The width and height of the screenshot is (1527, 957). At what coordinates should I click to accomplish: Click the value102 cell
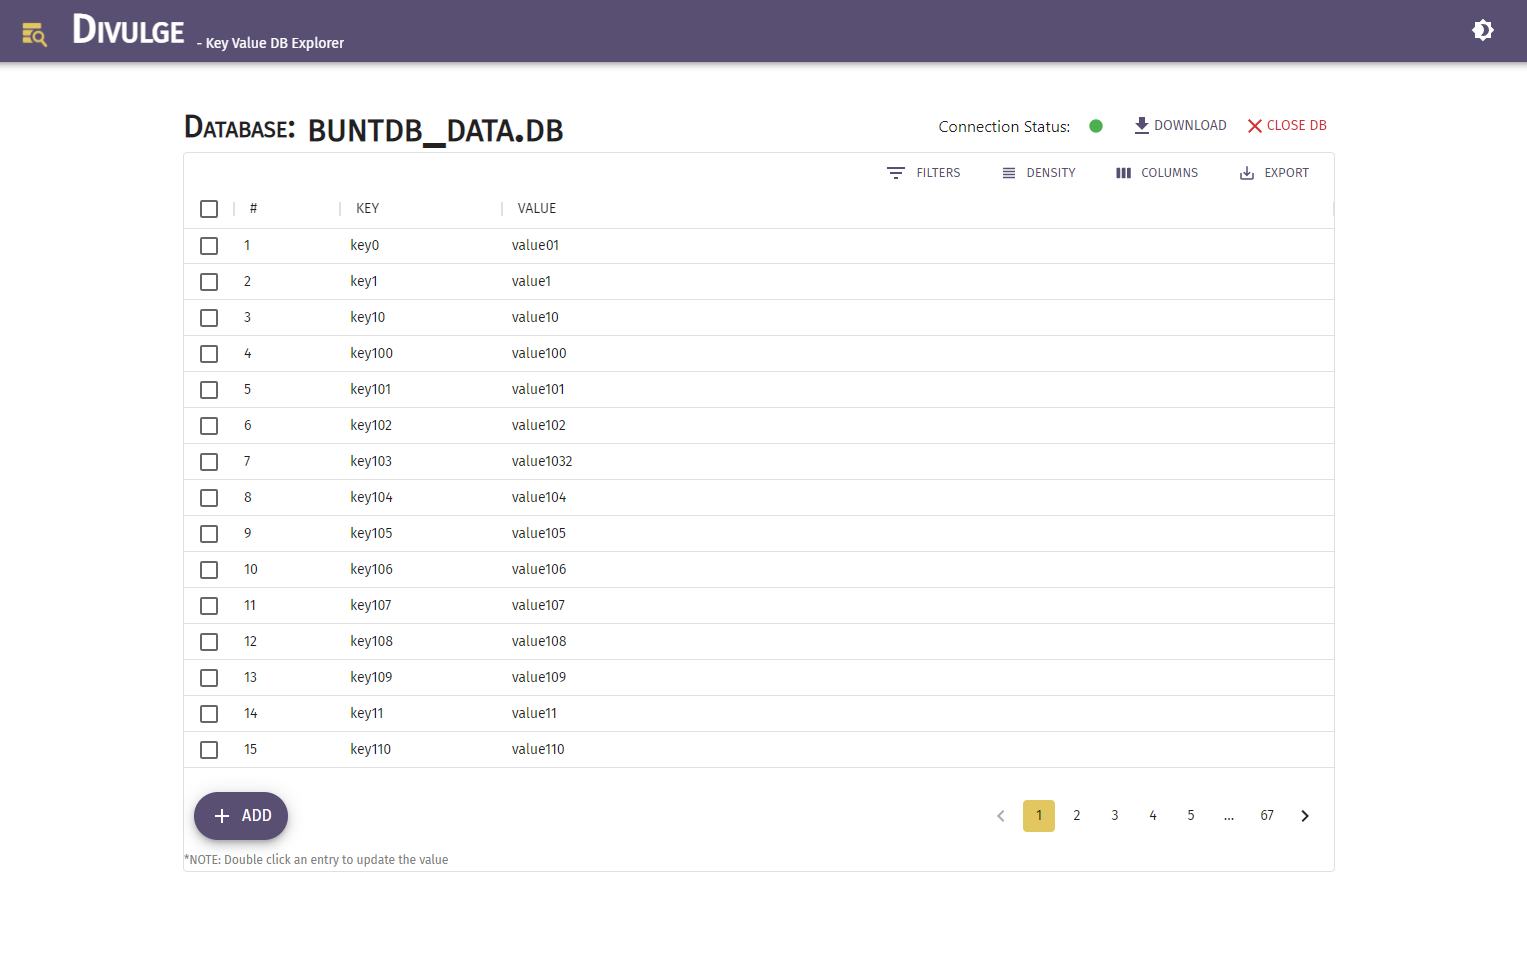(539, 426)
